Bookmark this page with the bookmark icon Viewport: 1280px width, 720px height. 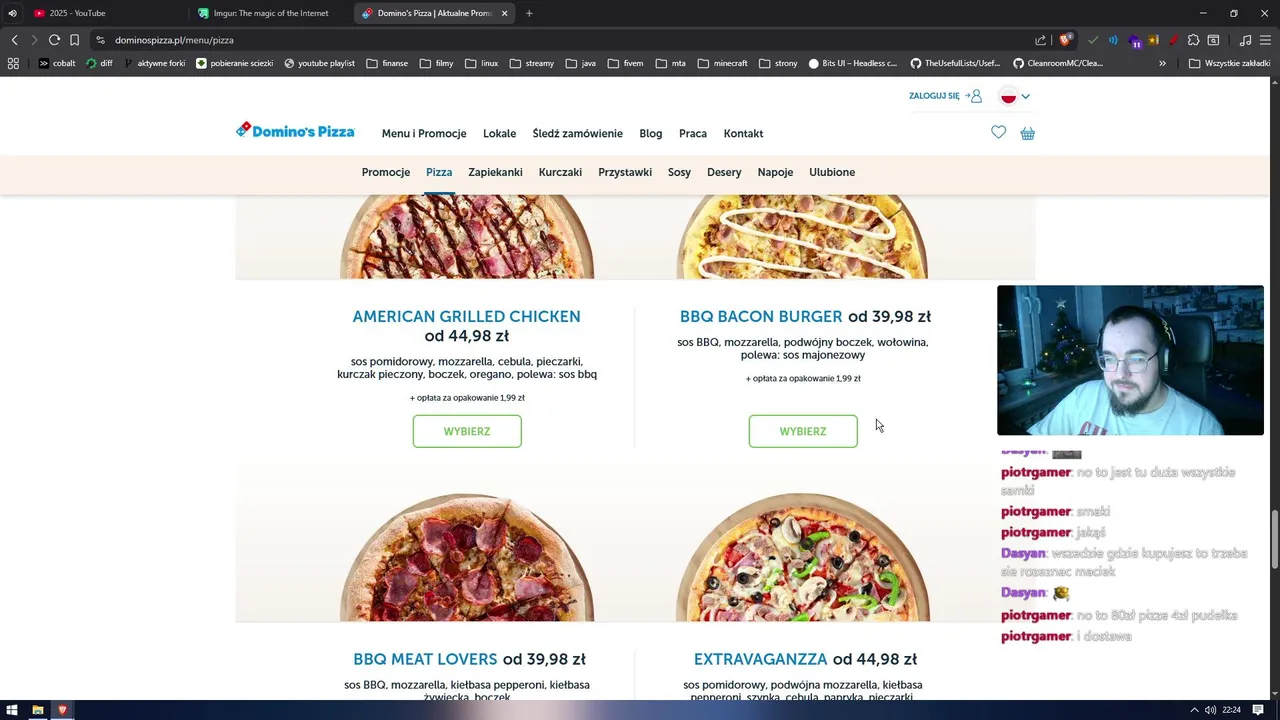coord(74,40)
